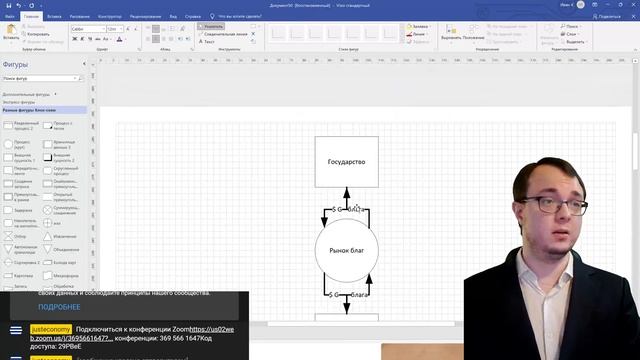The width and height of the screenshot is (640, 360).
Task: Click the Redo icon in the title bar
Action: (31, 5)
